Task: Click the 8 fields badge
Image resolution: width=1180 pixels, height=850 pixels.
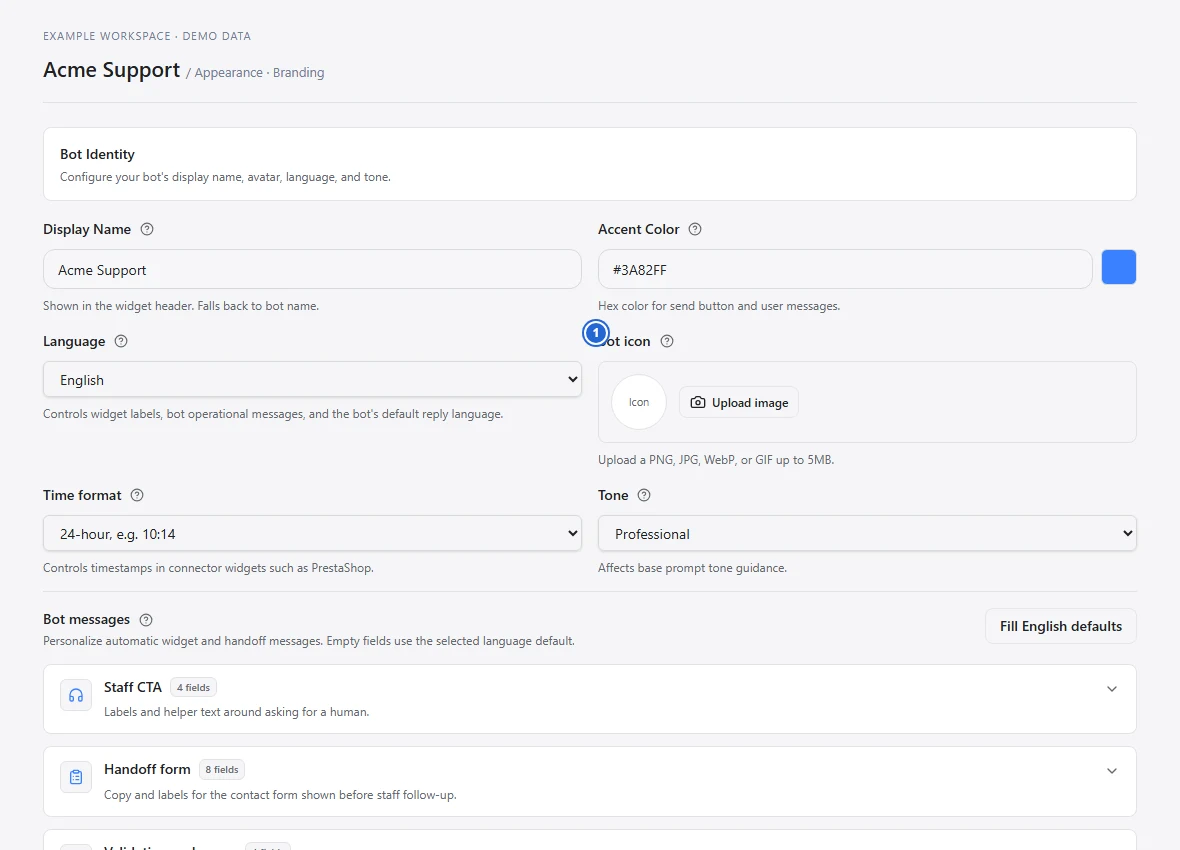Action: coord(222,769)
